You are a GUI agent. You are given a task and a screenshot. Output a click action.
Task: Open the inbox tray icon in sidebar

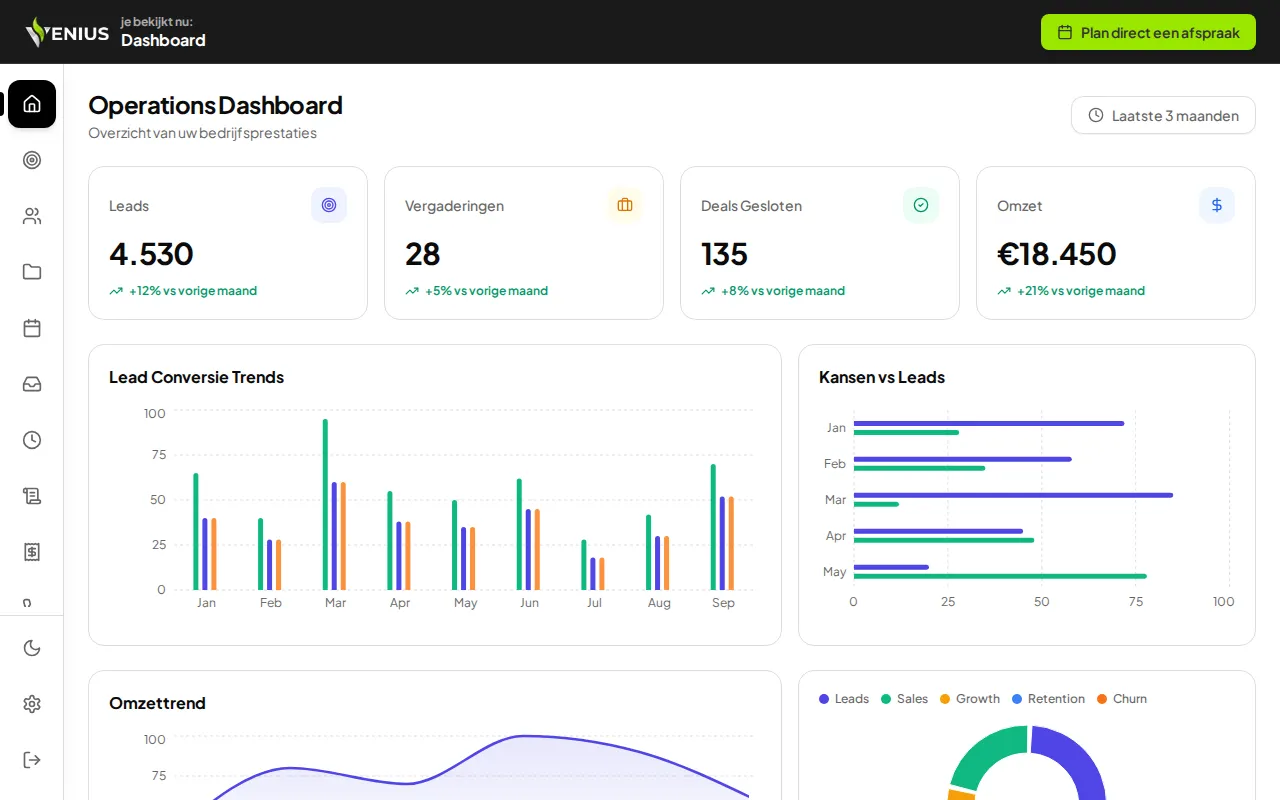tap(32, 384)
